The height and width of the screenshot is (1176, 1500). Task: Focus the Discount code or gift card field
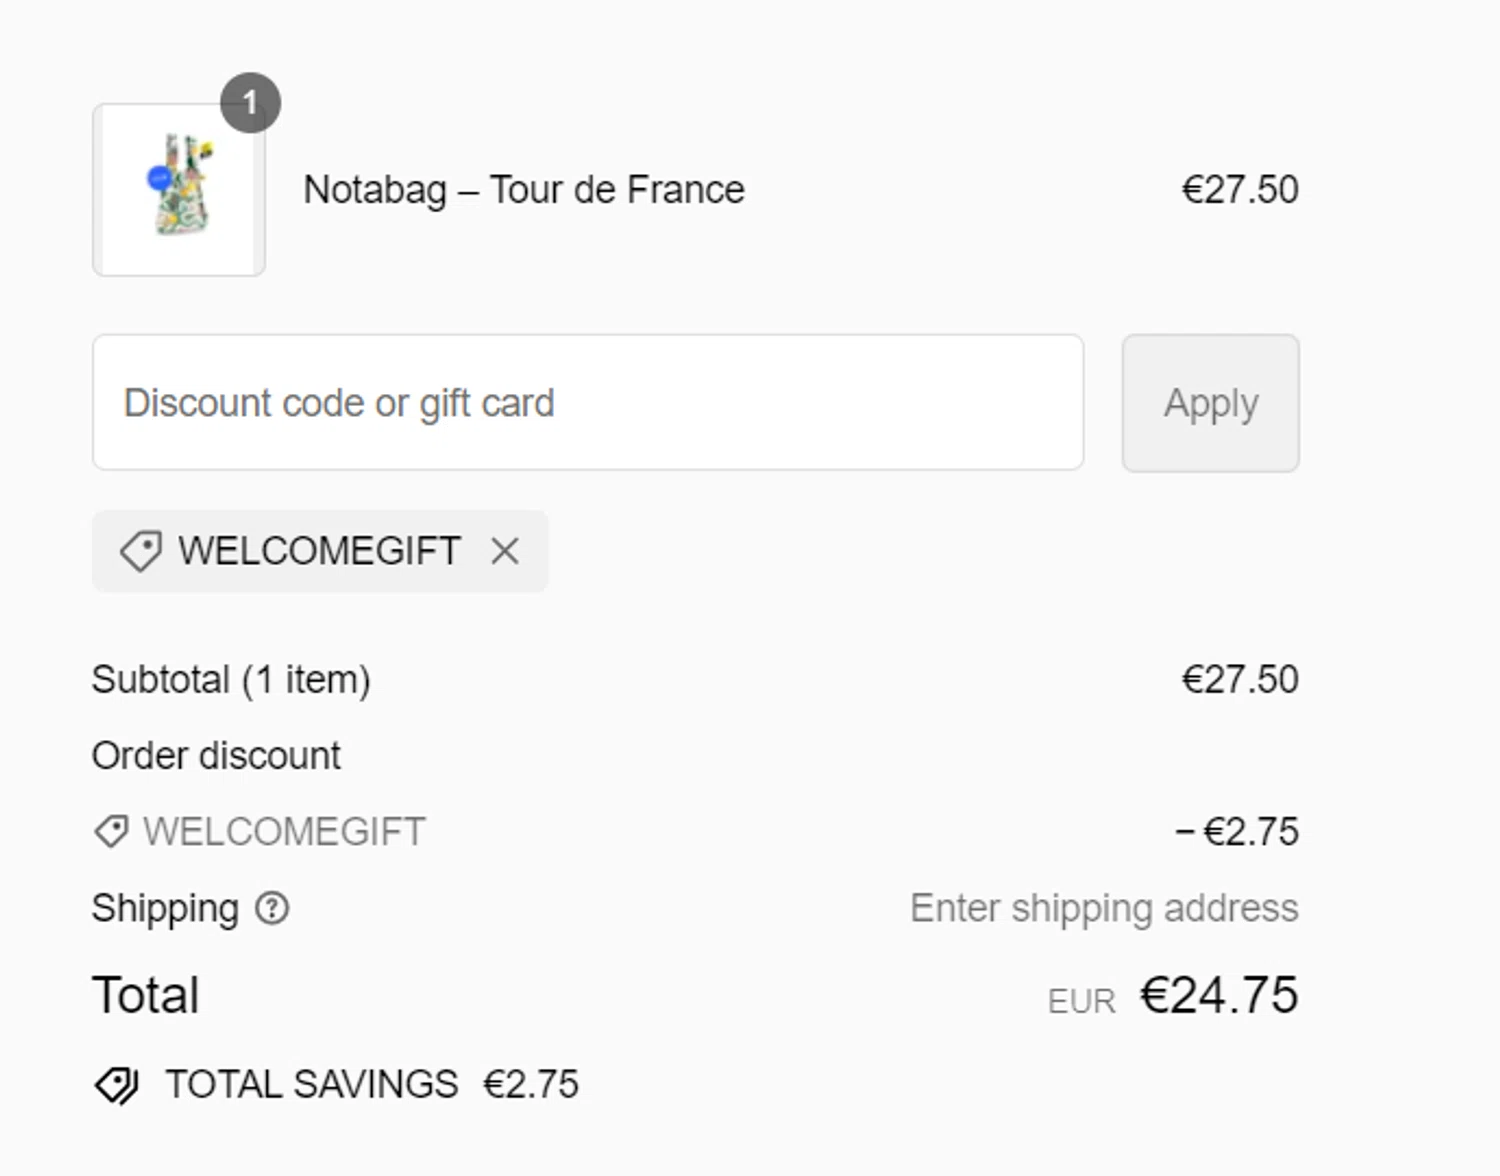tap(587, 403)
